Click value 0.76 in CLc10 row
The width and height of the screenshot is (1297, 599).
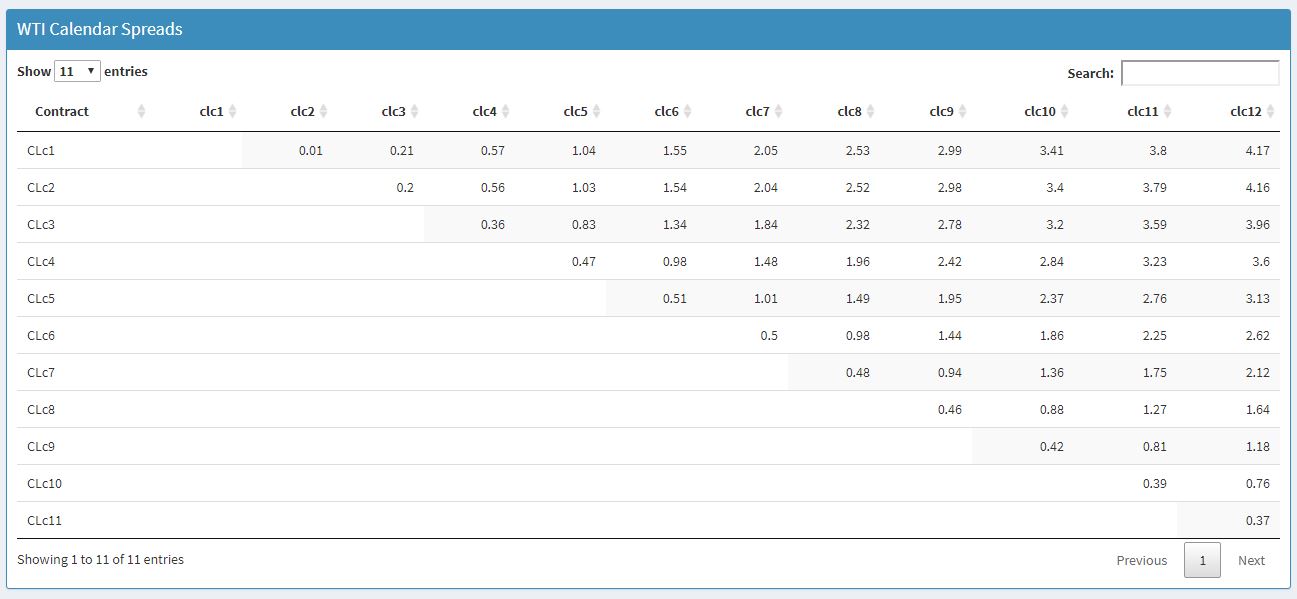pos(1258,483)
